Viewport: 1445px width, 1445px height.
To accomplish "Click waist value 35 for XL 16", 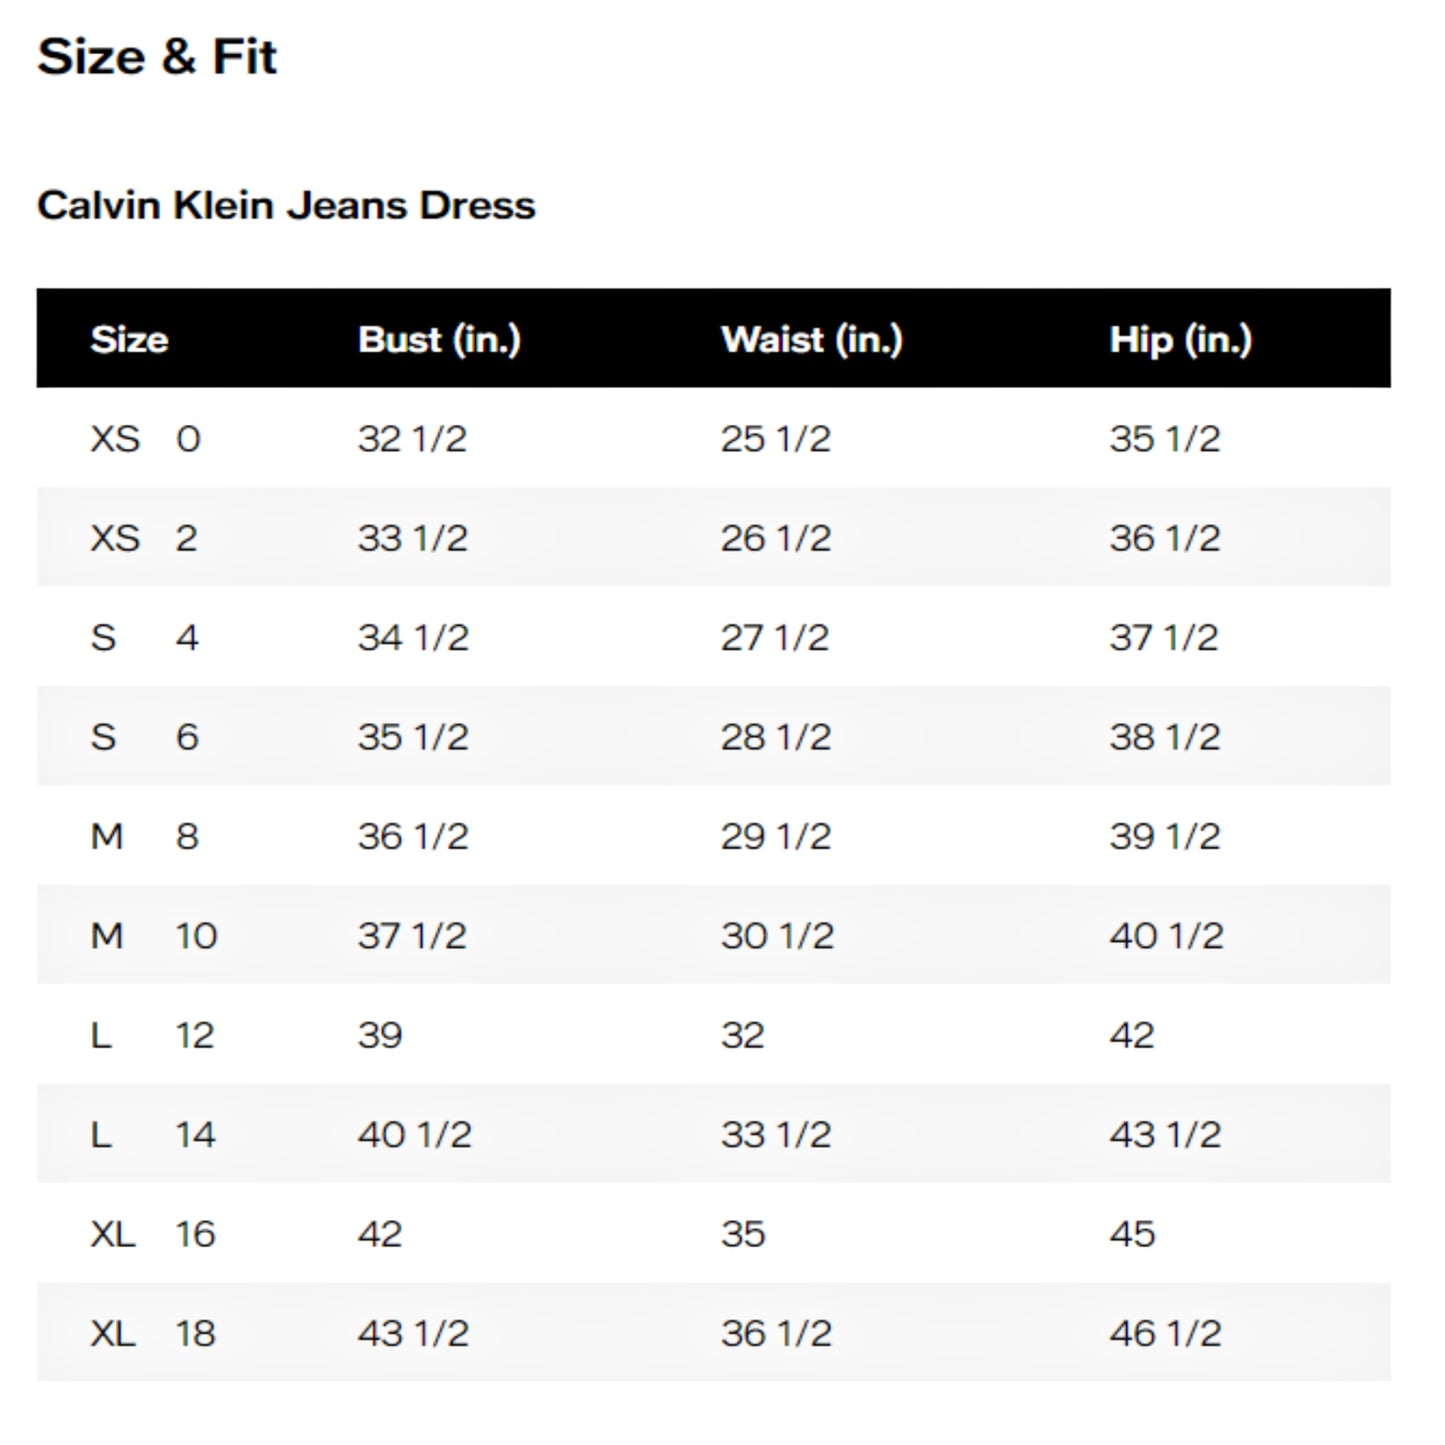I will click(743, 1234).
